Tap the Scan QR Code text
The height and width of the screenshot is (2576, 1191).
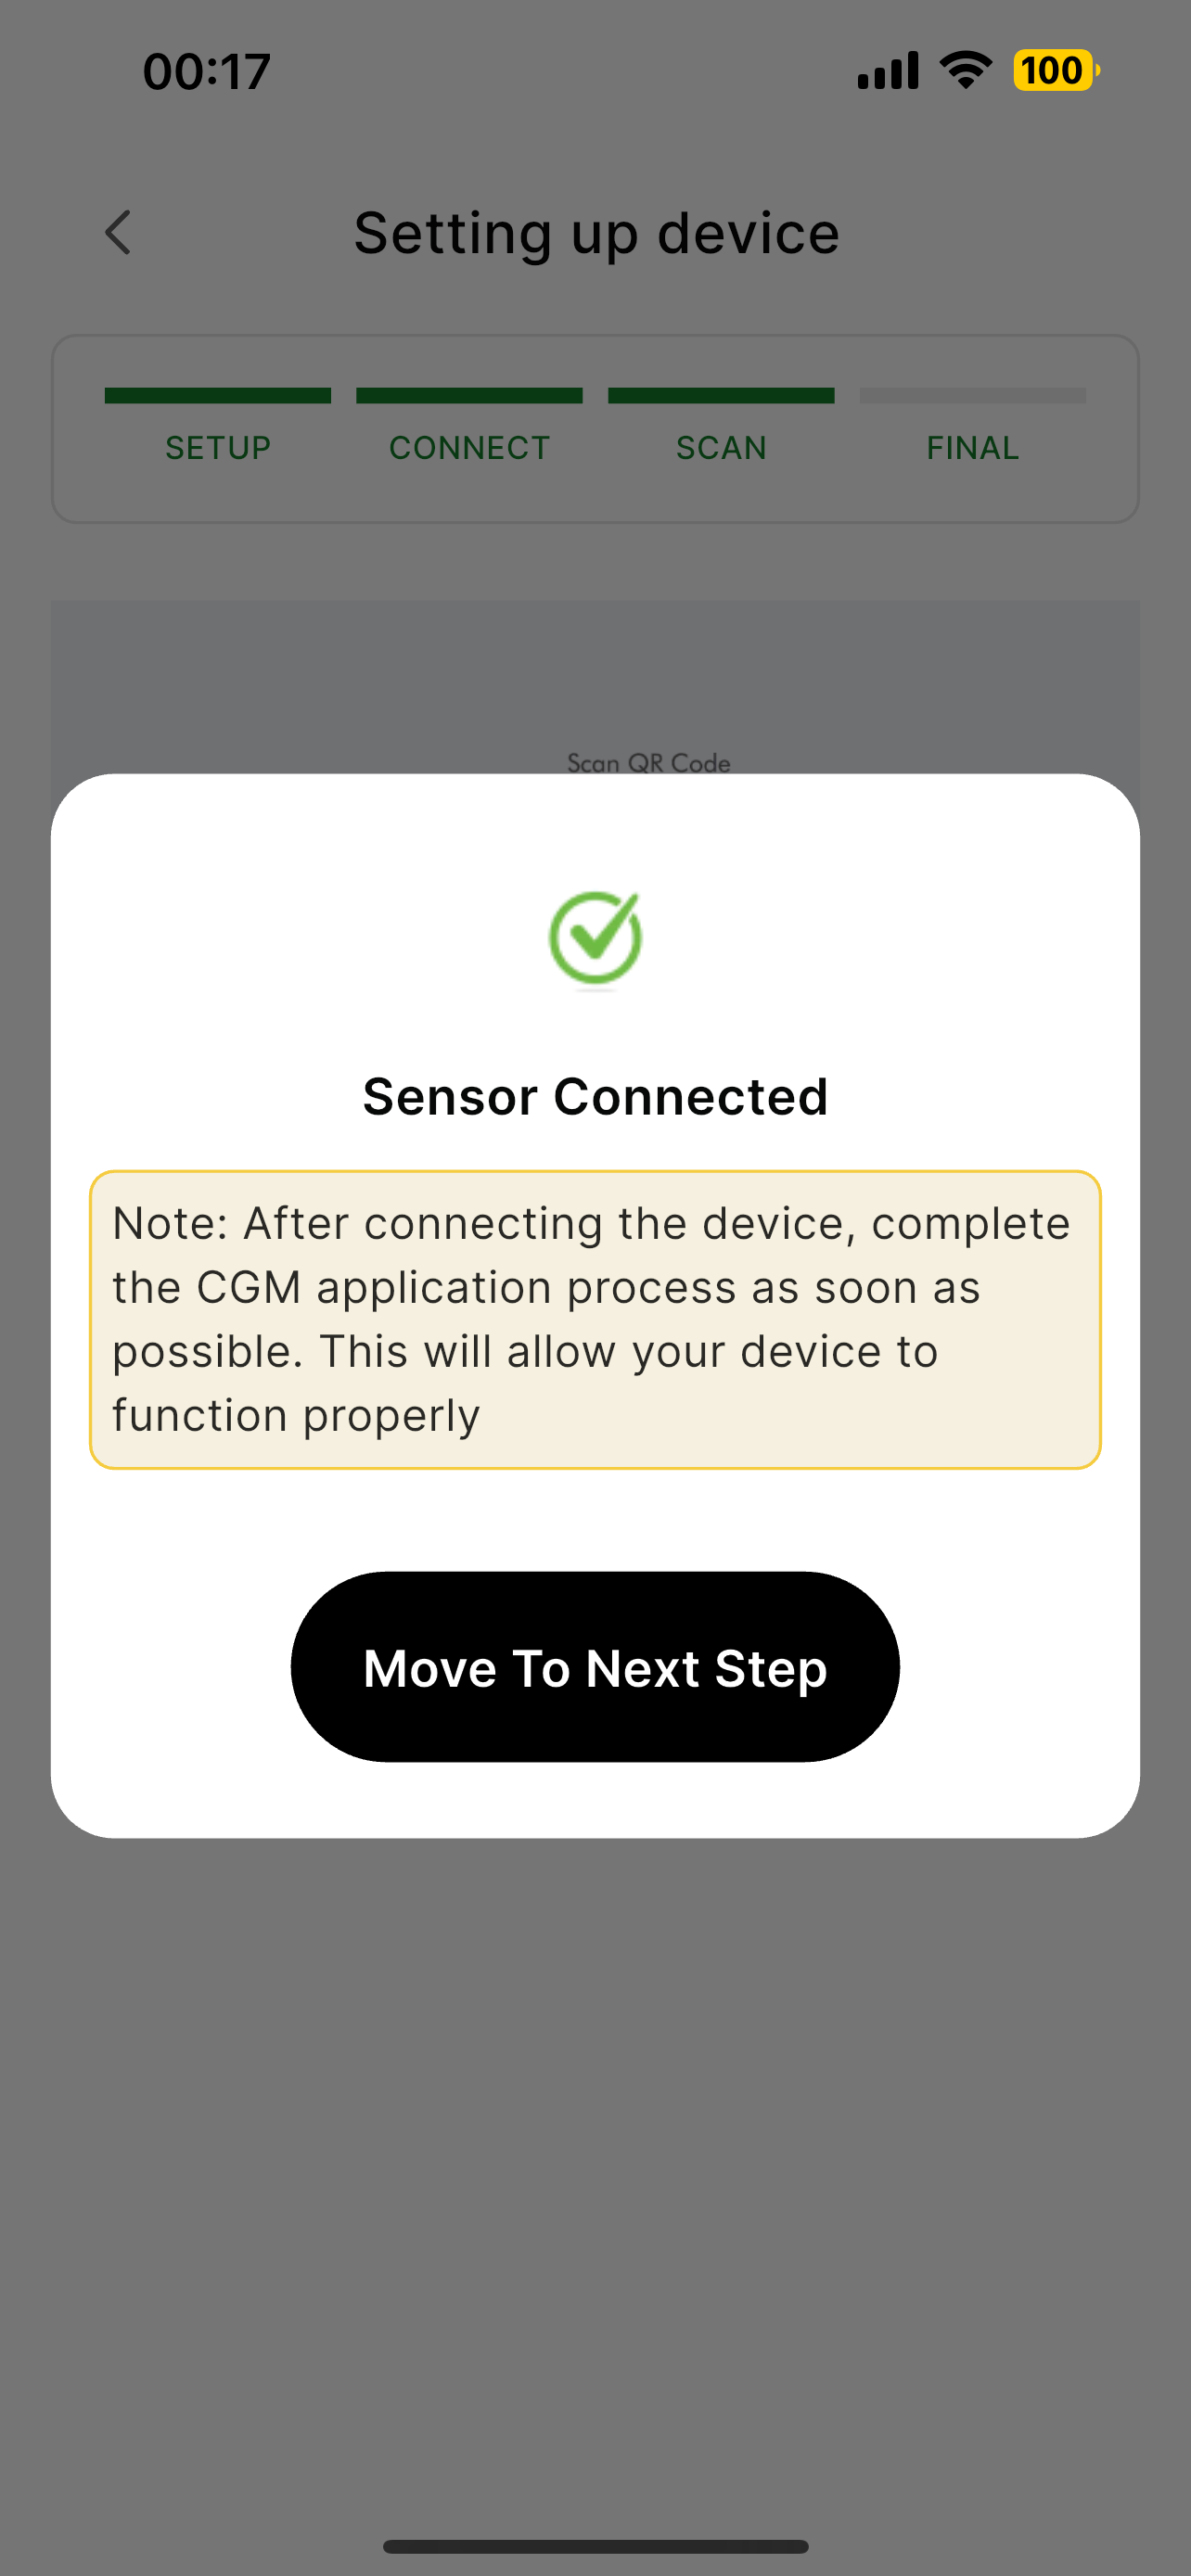649,763
